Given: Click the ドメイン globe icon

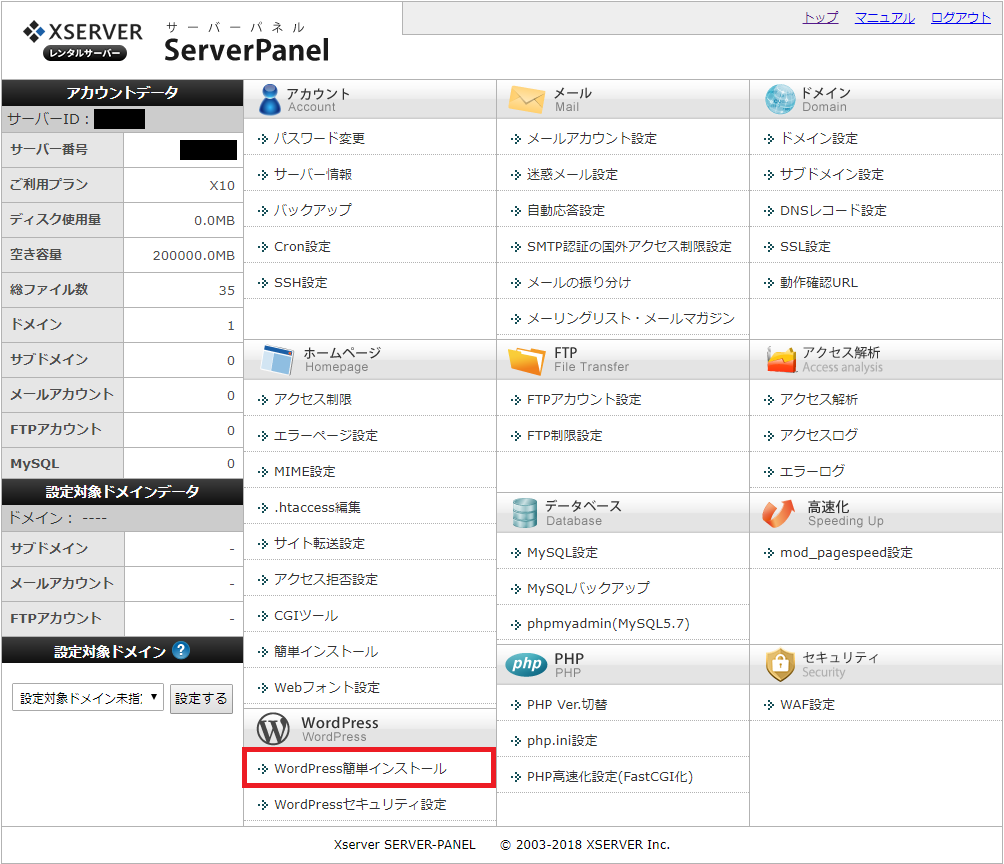Looking at the screenshot, I should [x=780, y=100].
